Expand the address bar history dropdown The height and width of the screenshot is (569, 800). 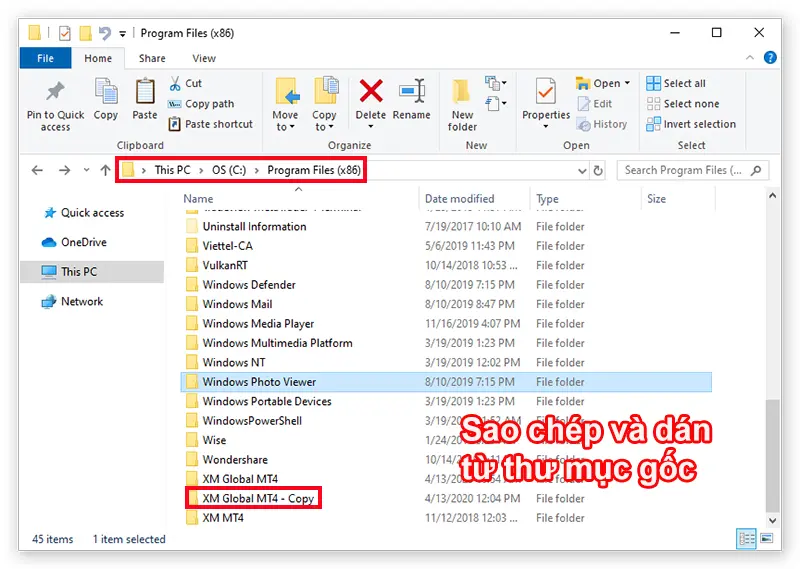coord(582,170)
